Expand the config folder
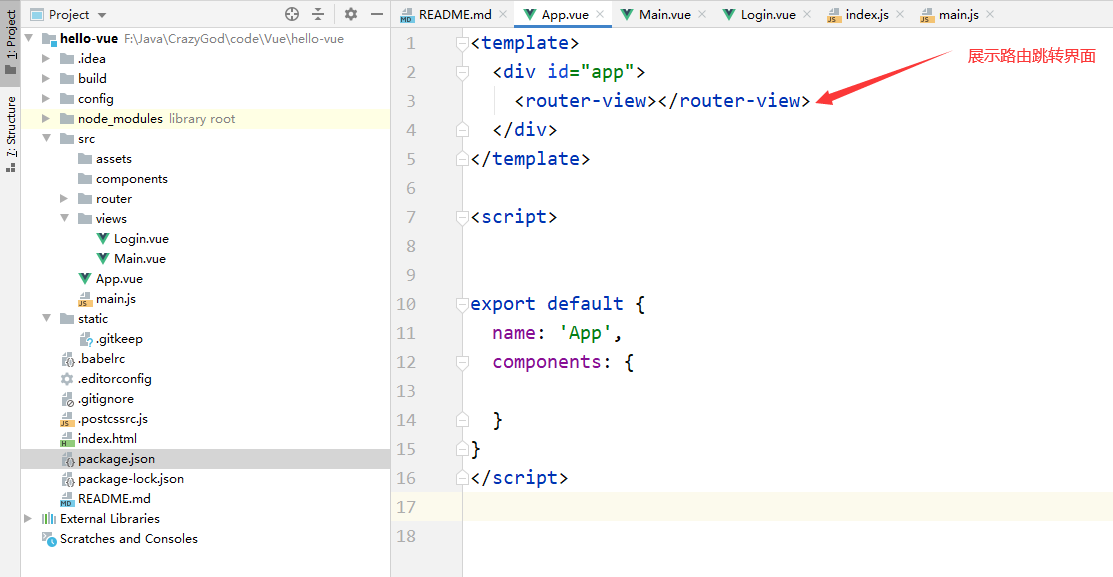The image size is (1113, 577). [x=46, y=98]
